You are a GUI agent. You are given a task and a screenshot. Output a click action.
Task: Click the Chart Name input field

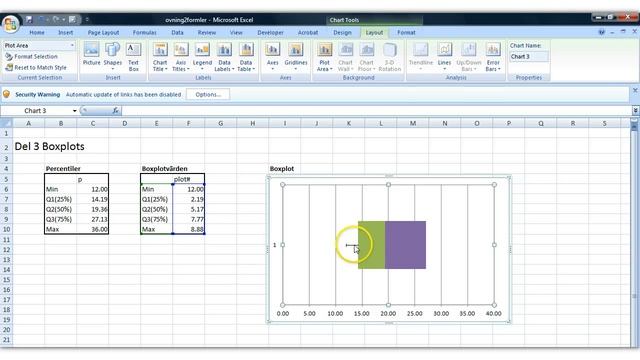click(x=528, y=56)
